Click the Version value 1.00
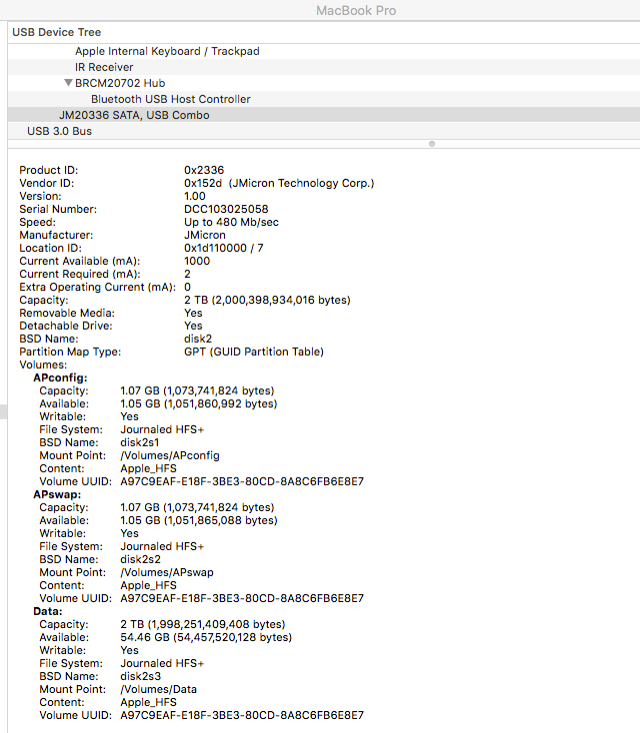Viewport: 640px width, 733px height. click(195, 196)
